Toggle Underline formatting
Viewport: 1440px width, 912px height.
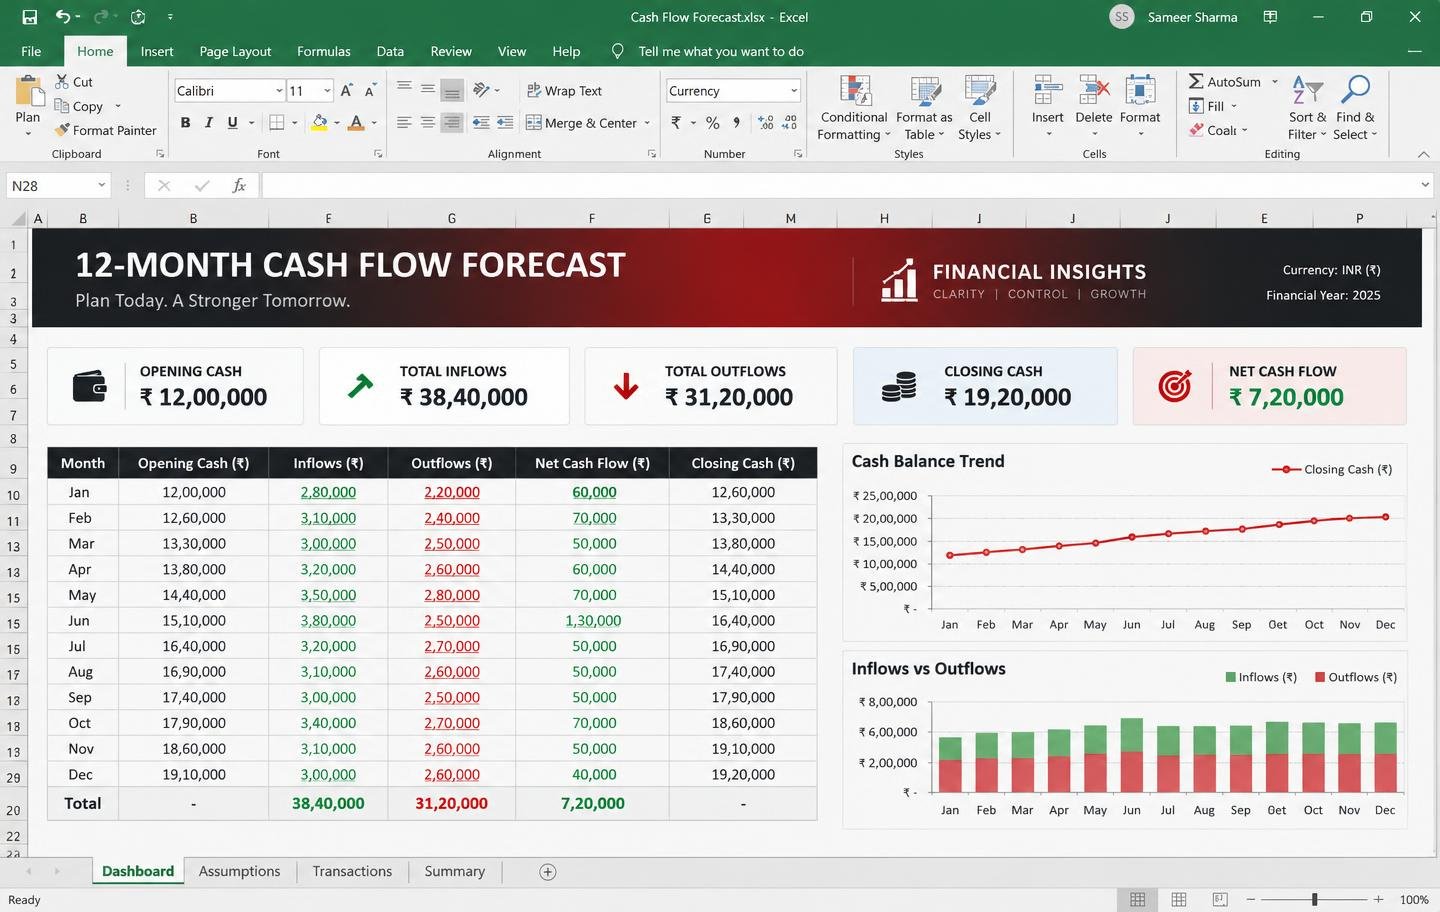[233, 123]
